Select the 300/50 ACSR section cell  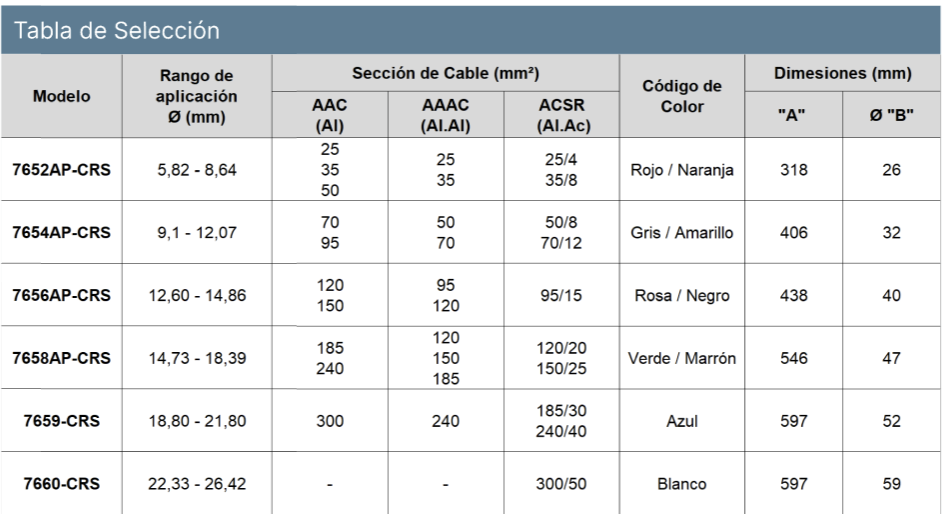(x=561, y=484)
